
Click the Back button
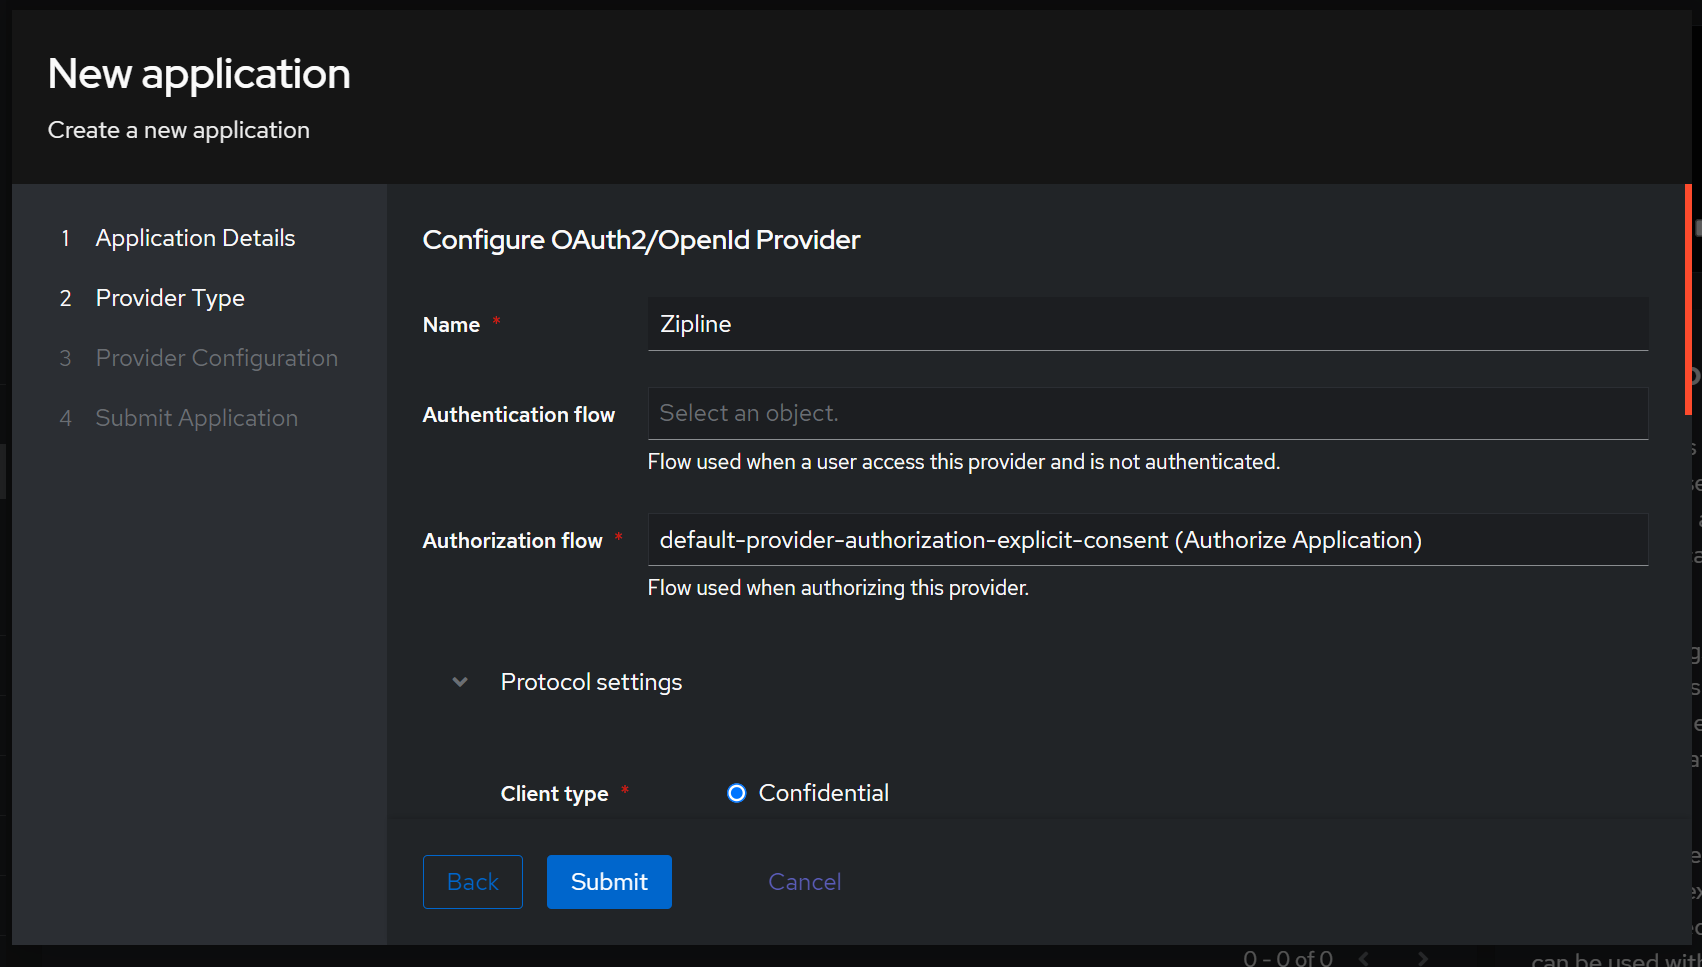[472, 881]
